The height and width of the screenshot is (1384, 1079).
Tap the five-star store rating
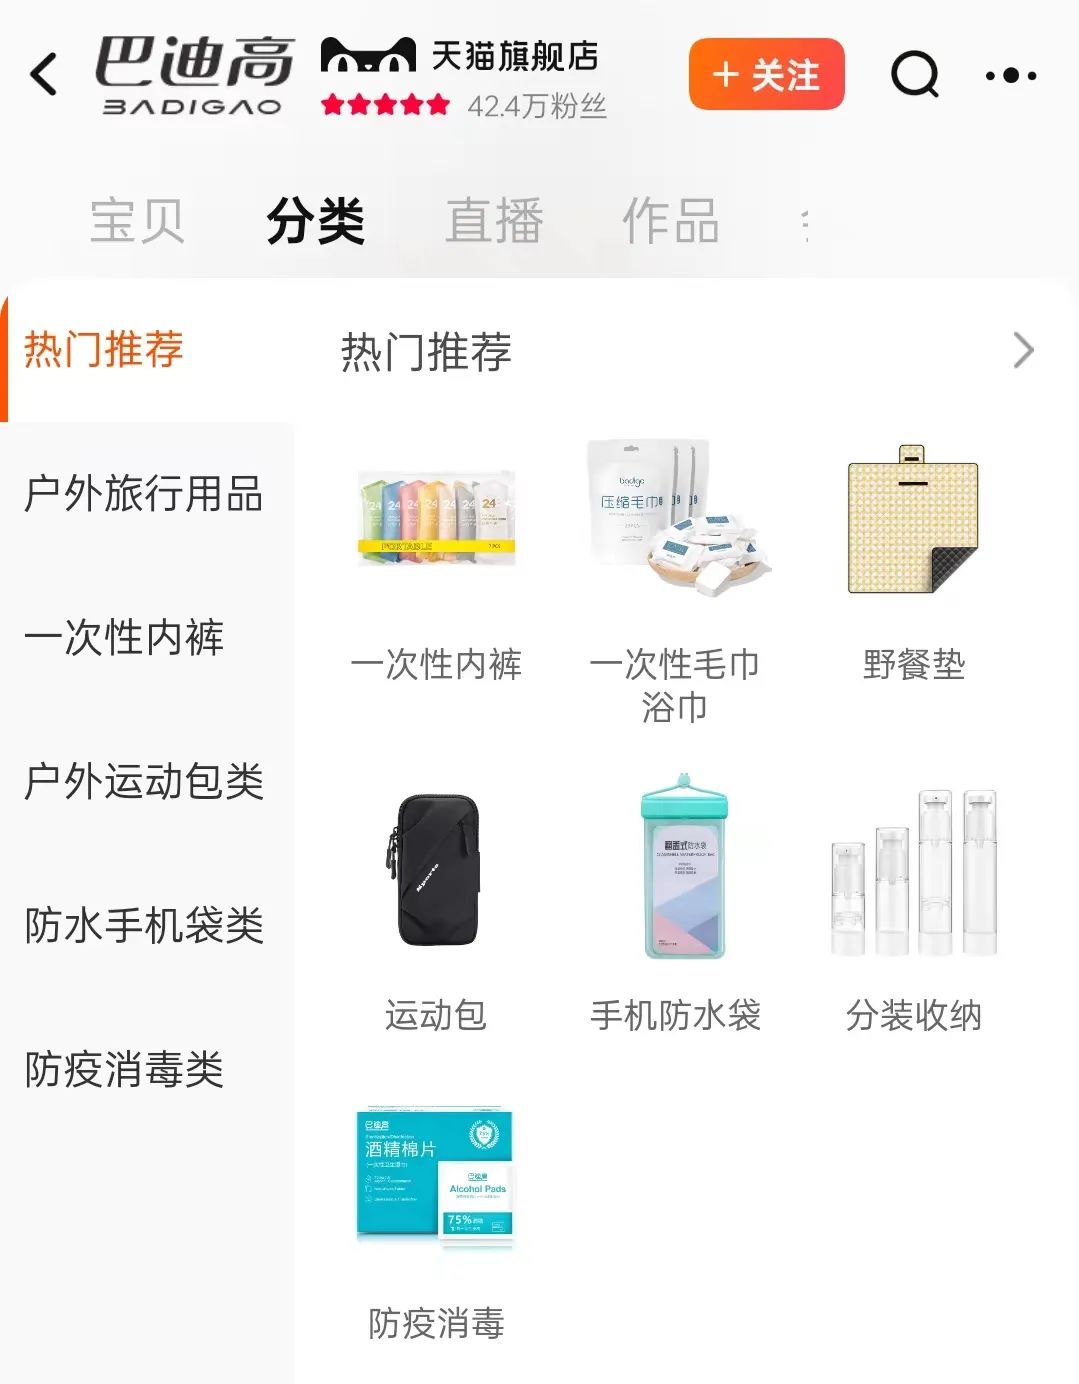coord(385,105)
